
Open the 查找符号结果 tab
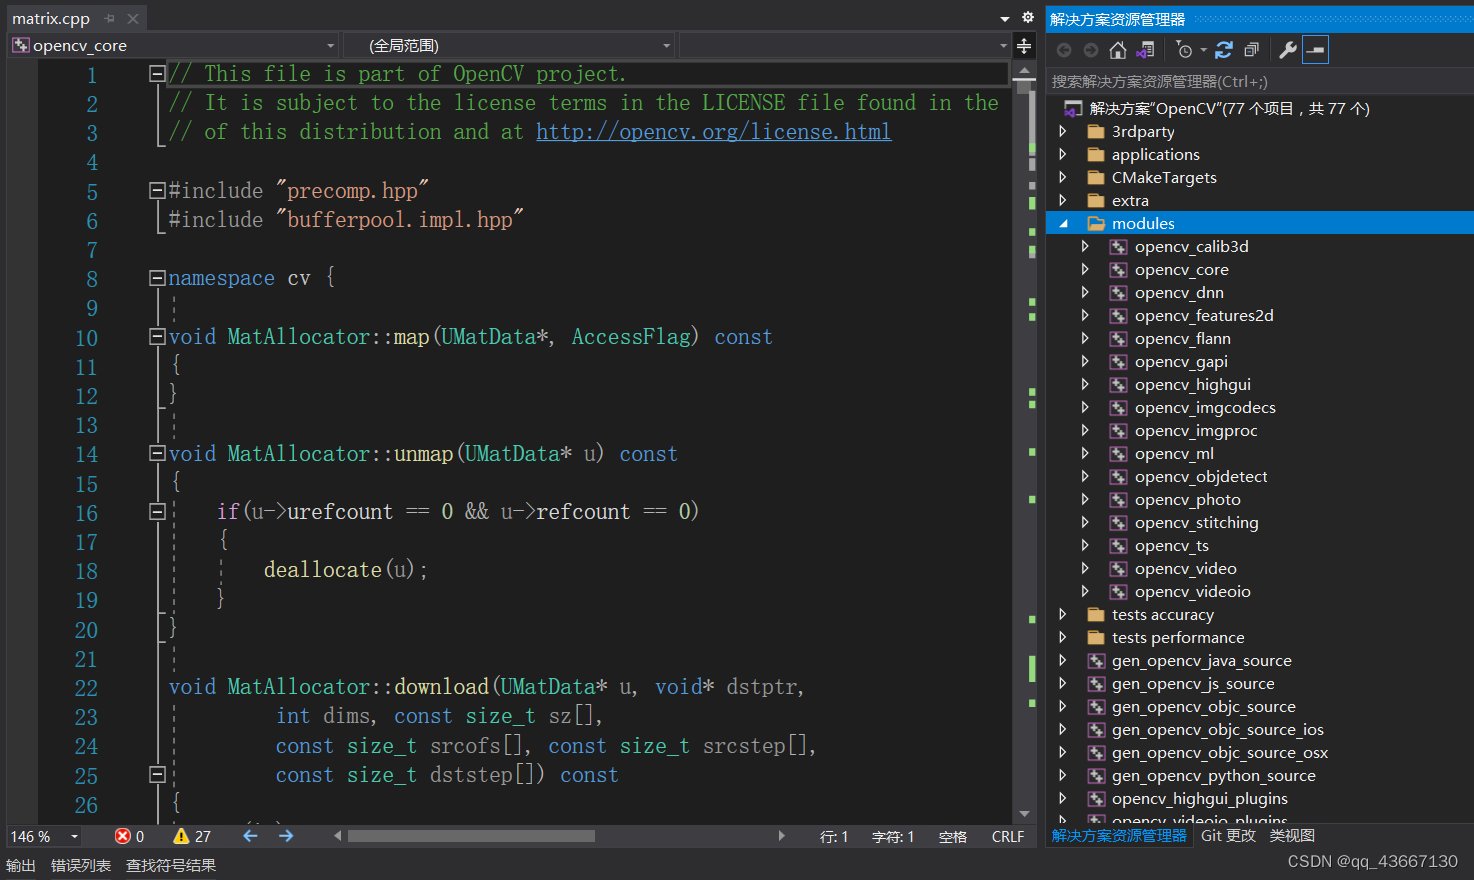click(171, 866)
